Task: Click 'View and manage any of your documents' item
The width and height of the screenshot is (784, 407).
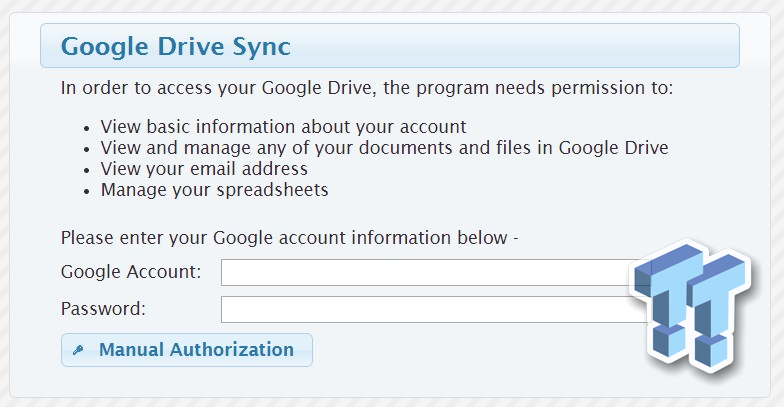Action: click(x=384, y=148)
